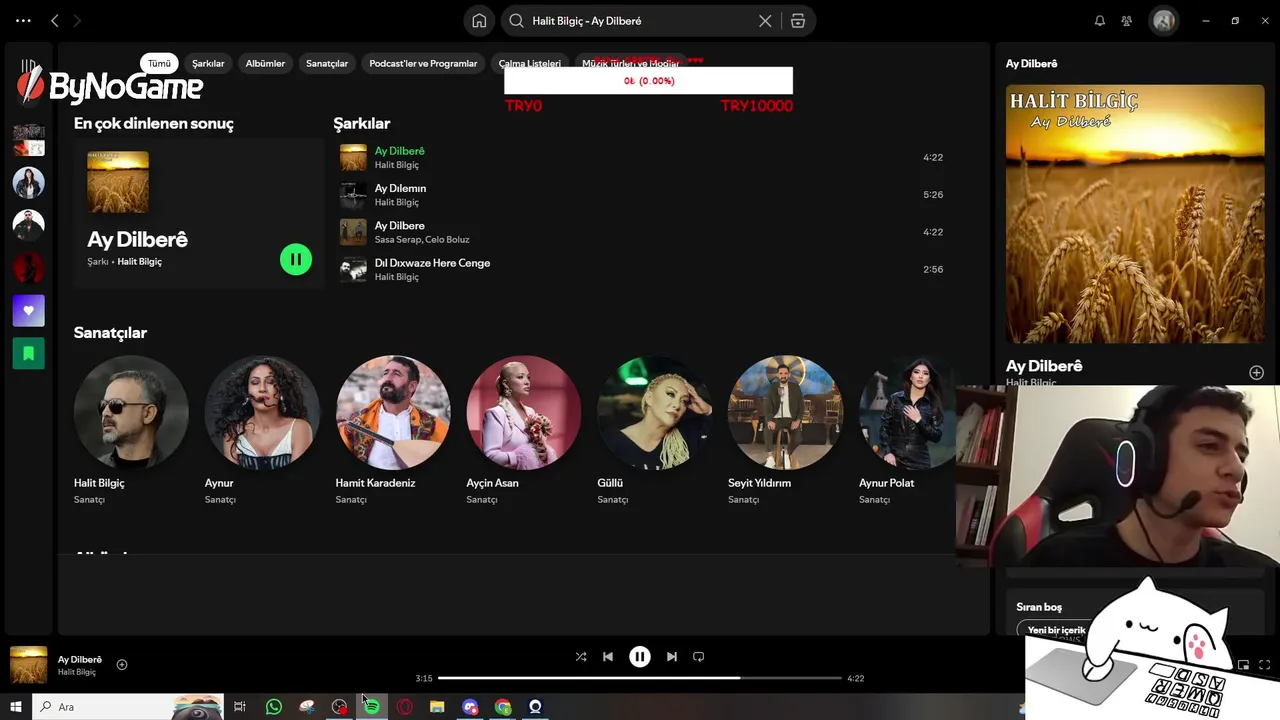Open the three-dot app menu
The height and width of the screenshot is (720, 1280).
click(x=23, y=20)
